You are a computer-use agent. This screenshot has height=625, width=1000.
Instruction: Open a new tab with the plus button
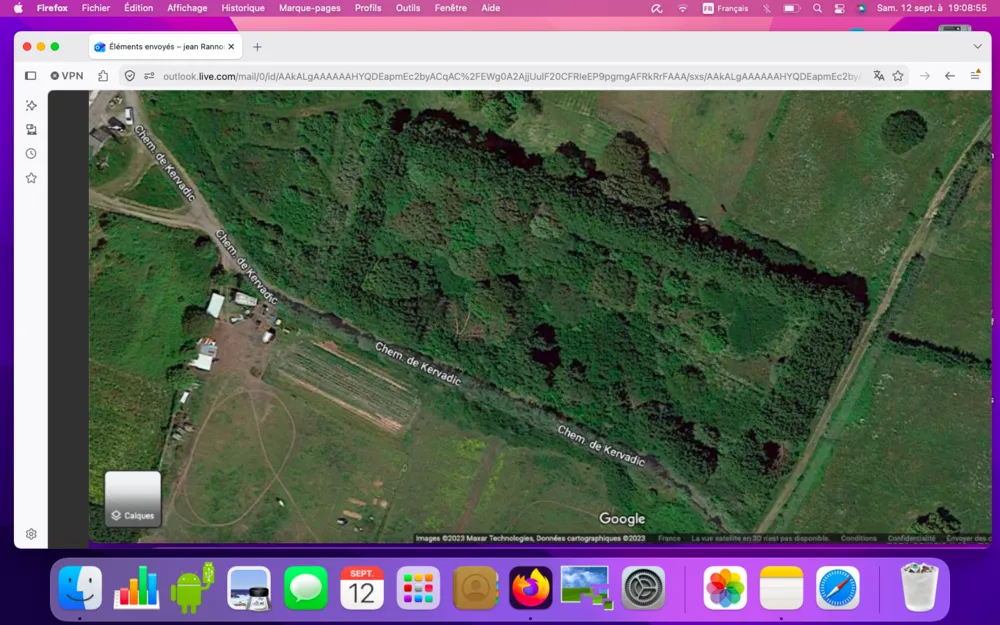(257, 47)
